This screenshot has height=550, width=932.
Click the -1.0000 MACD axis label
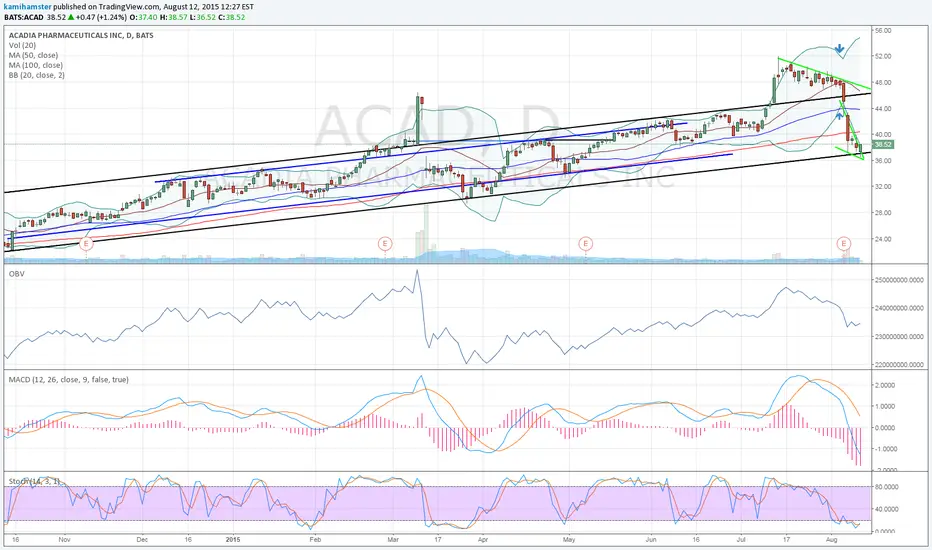coord(884,449)
